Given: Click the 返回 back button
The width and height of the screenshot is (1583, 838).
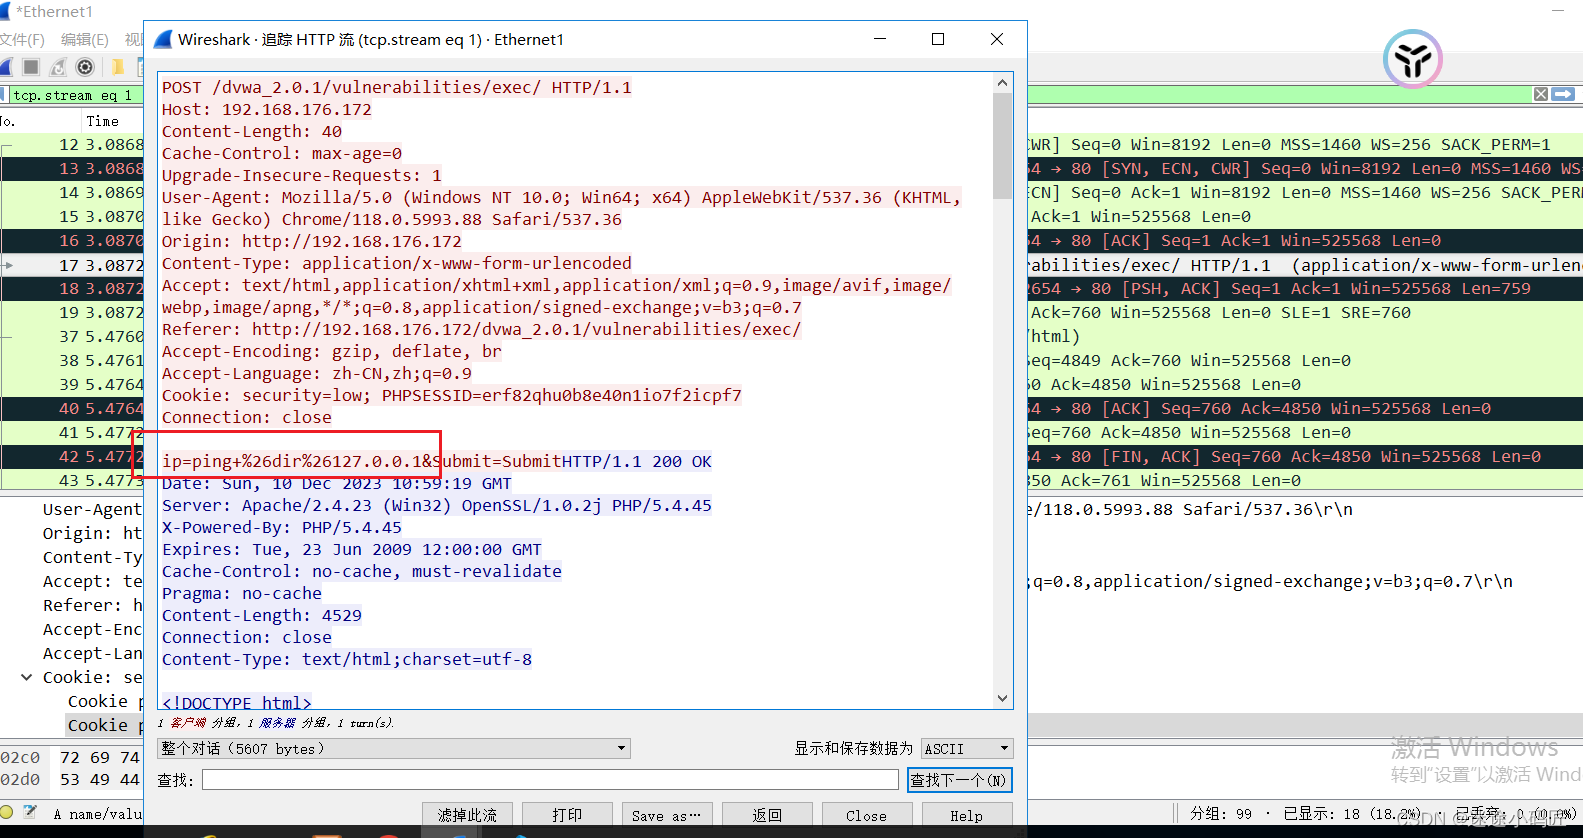Looking at the screenshot, I should pyautogui.click(x=767, y=815).
